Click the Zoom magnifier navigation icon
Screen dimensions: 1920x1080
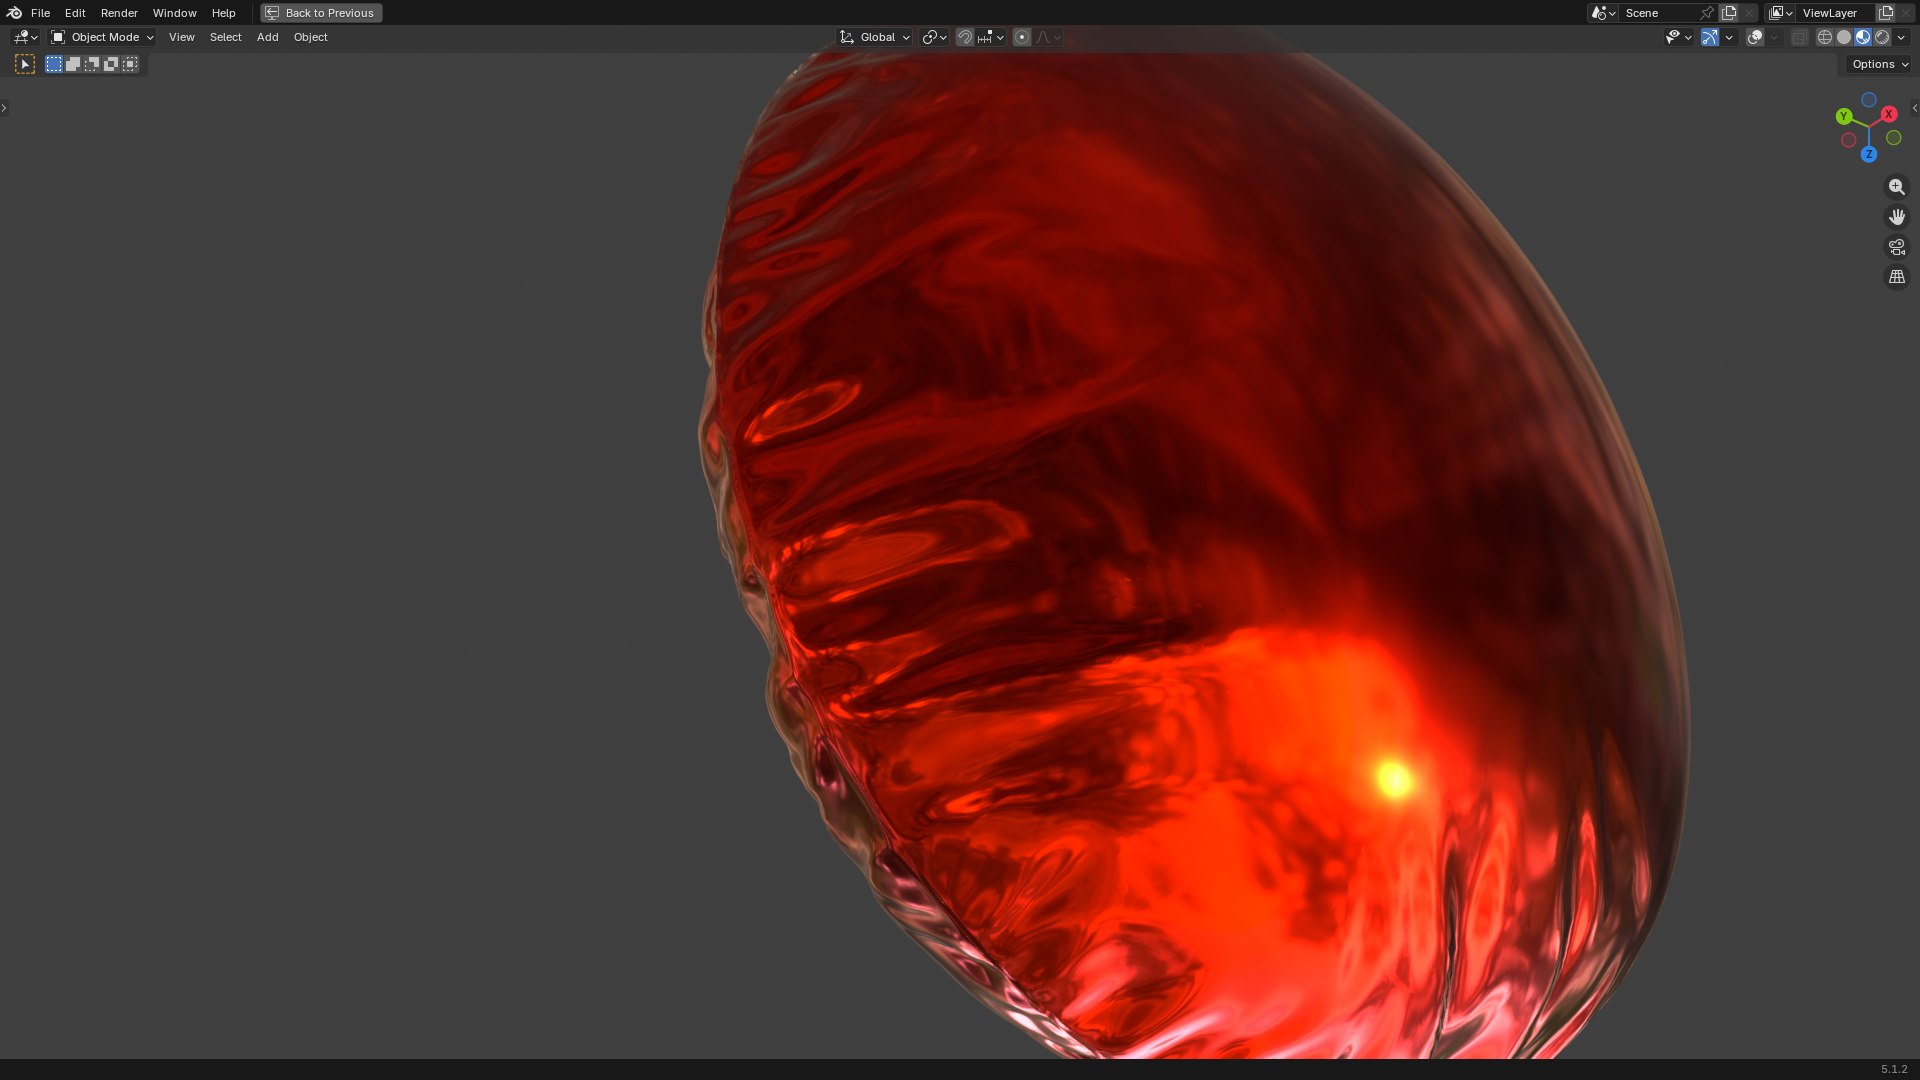[x=1897, y=187]
